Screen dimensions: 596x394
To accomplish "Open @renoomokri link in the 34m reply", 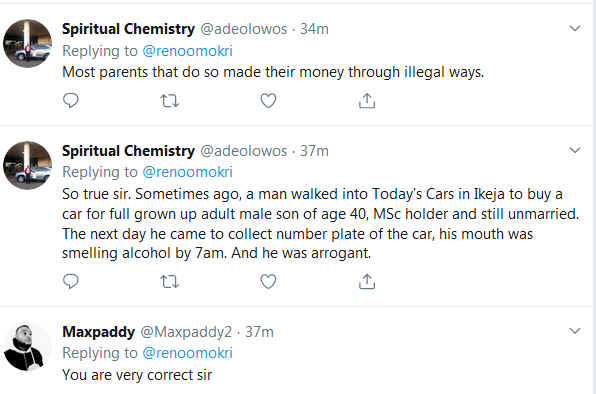I will [187, 51].
